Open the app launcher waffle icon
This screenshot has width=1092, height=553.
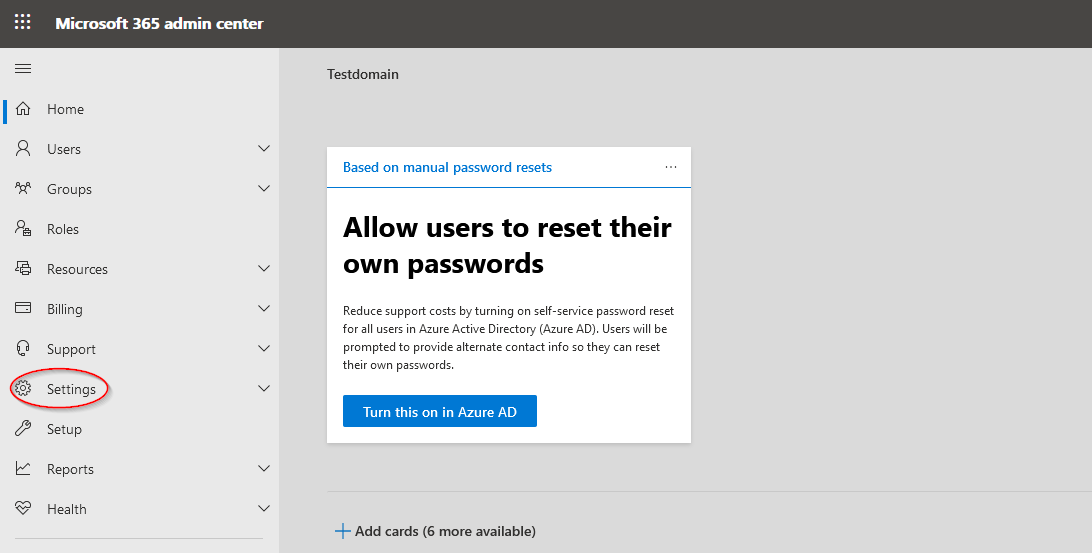(22, 22)
